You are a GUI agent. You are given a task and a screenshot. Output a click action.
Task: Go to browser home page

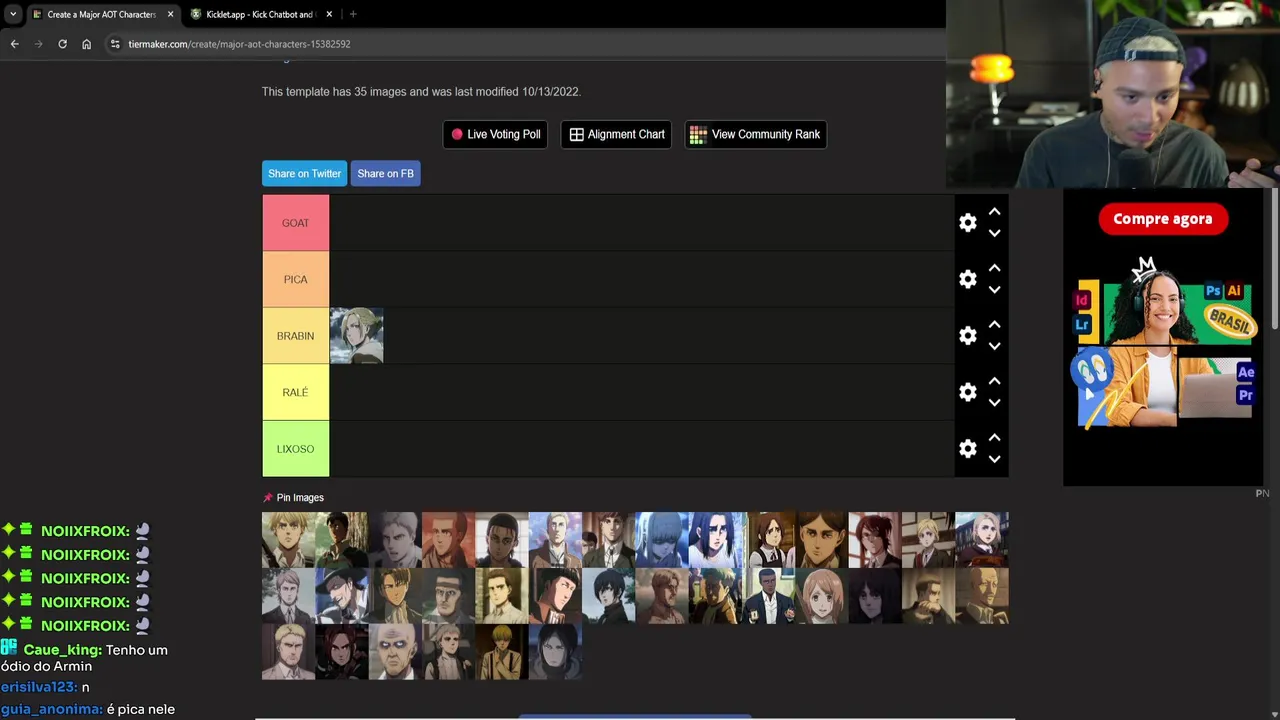click(x=86, y=44)
